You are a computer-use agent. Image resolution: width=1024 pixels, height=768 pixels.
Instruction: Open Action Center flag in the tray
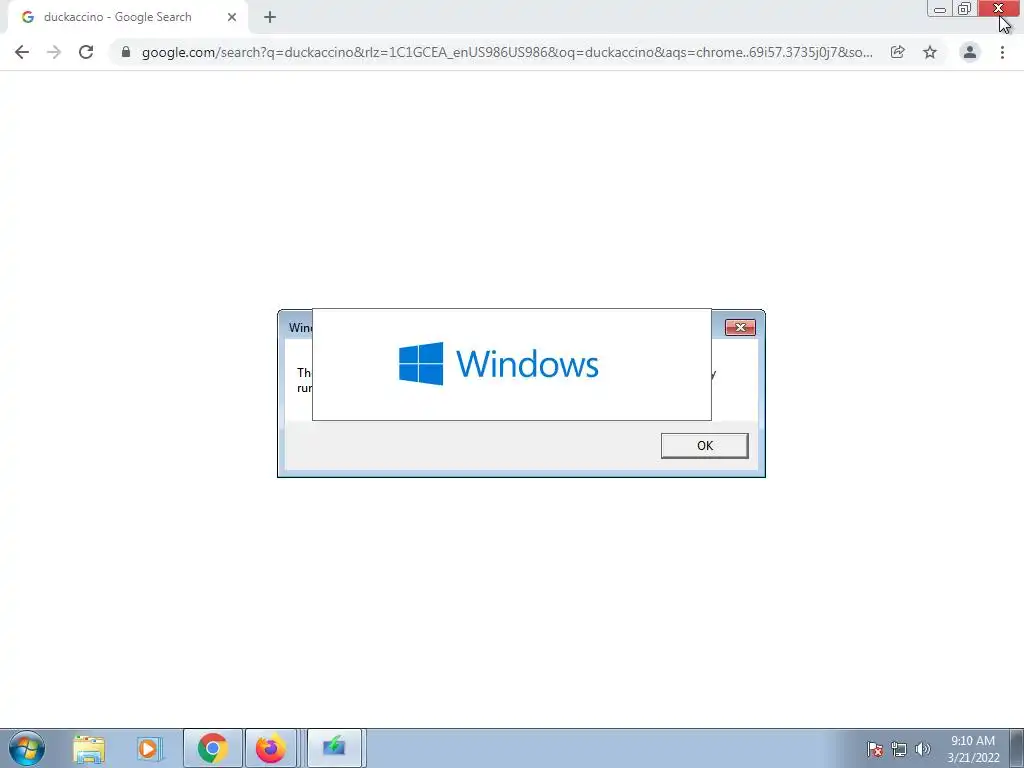click(x=875, y=749)
